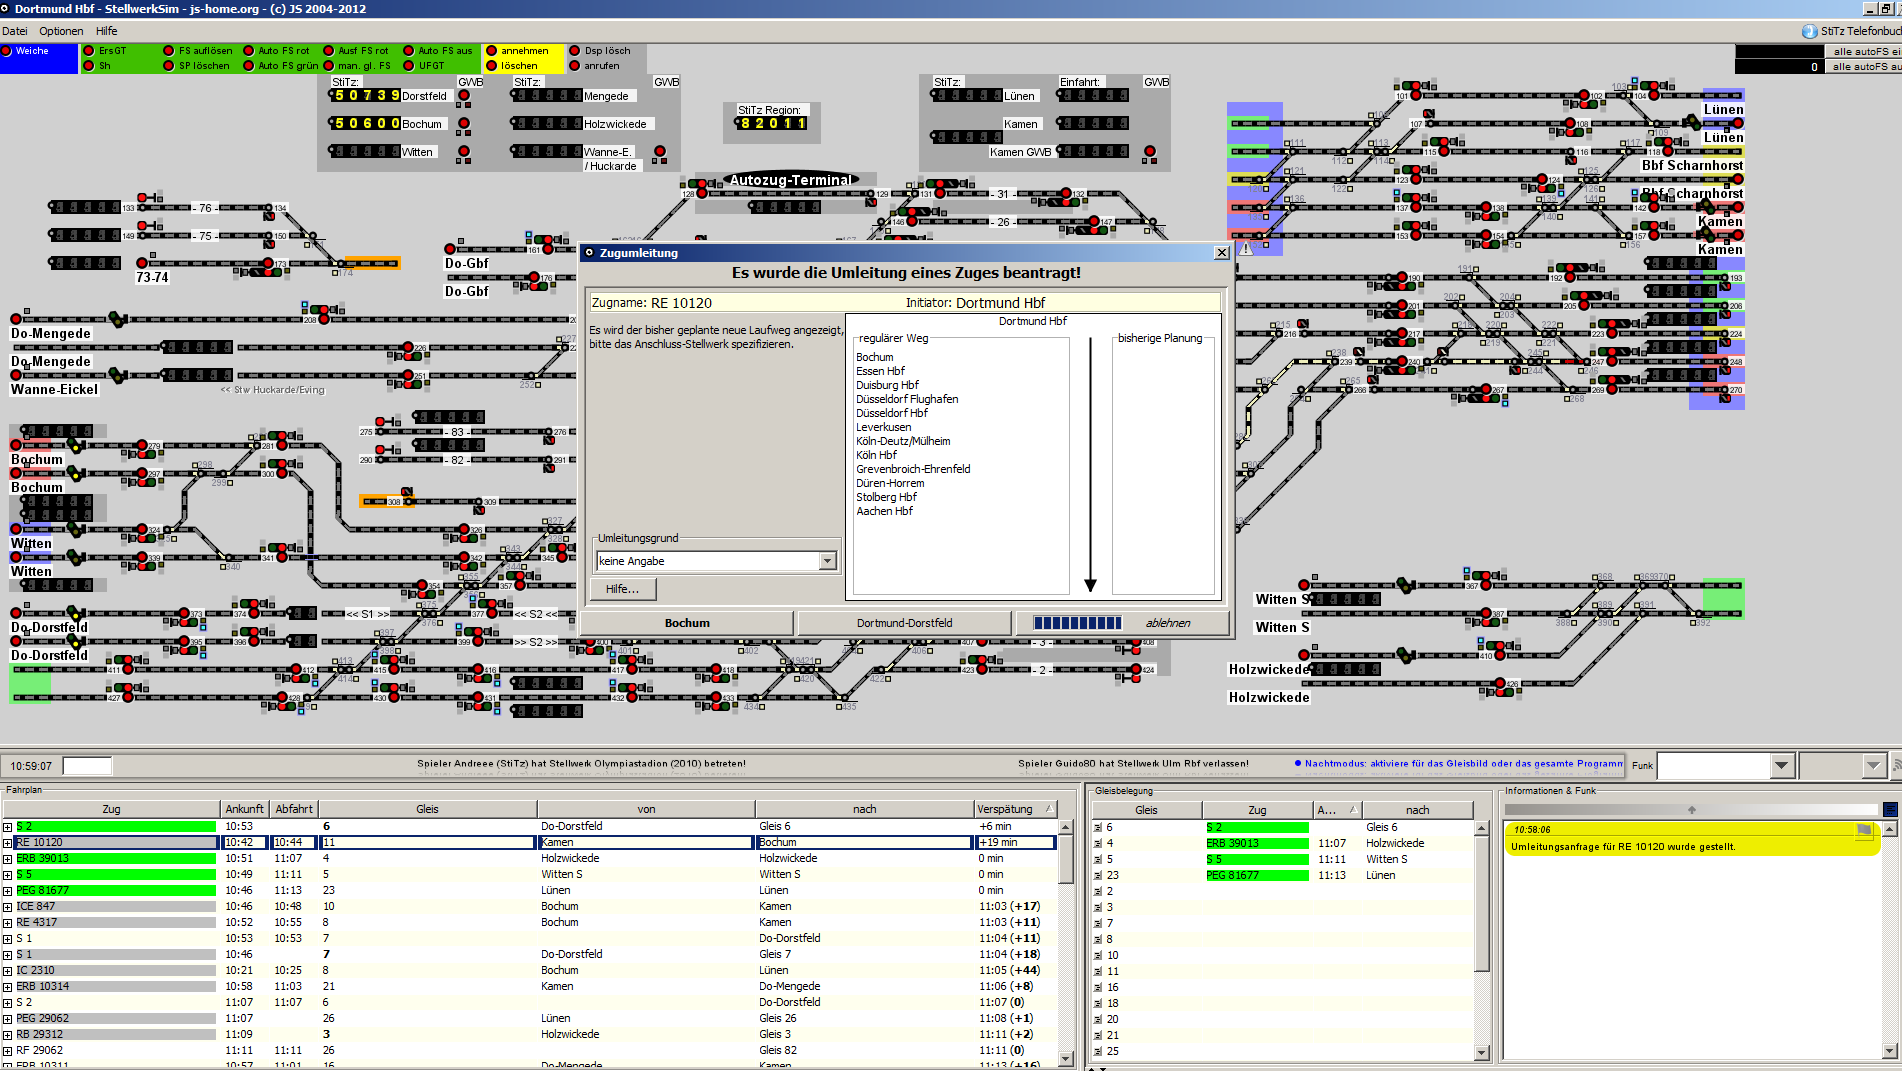Click the red GWB lamp next to Bochum

[464, 124]
